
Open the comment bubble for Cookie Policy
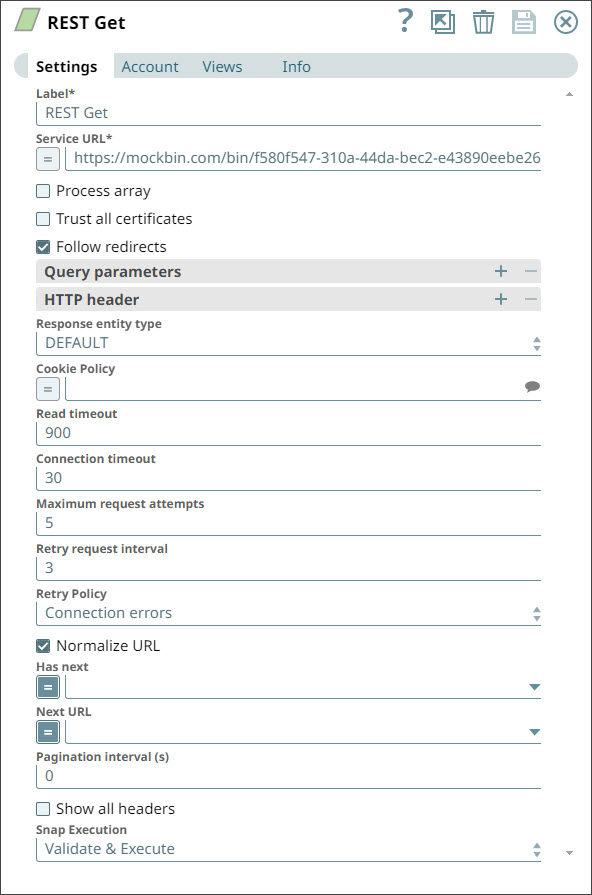point(533,387)
